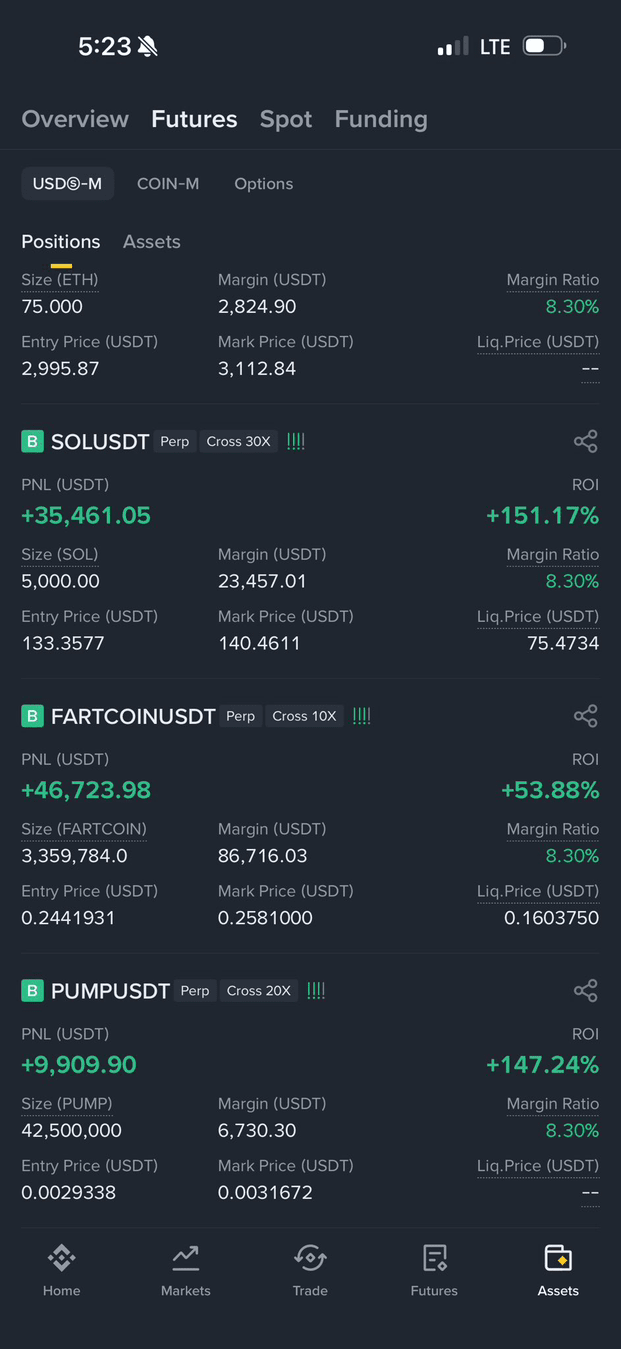Open the Markets chart icon
Image resolution: width=621 pixels, height=1349 pixels.
186,1258
